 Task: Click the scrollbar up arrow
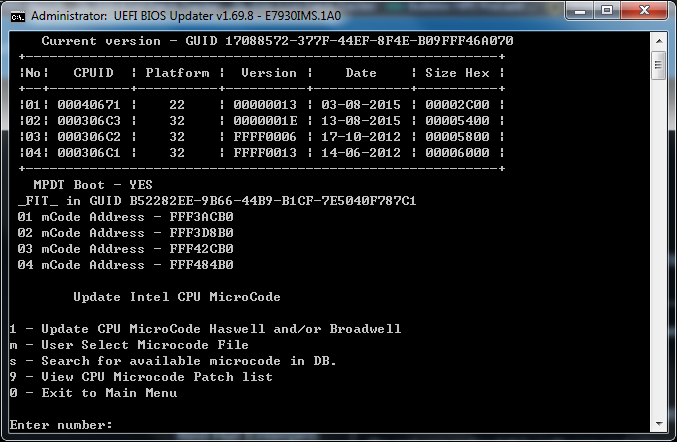point(659,41)
